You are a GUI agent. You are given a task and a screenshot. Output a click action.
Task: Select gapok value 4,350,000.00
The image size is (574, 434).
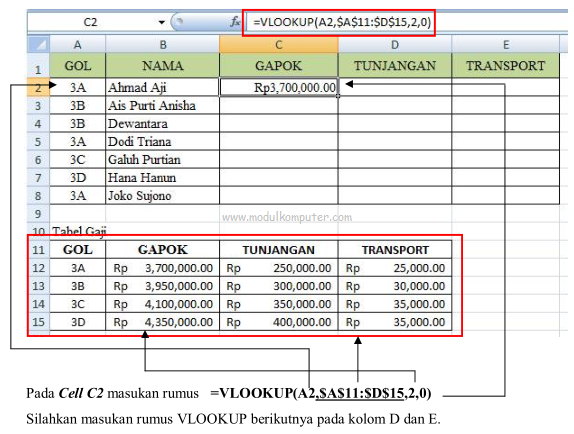pos(163,322)
